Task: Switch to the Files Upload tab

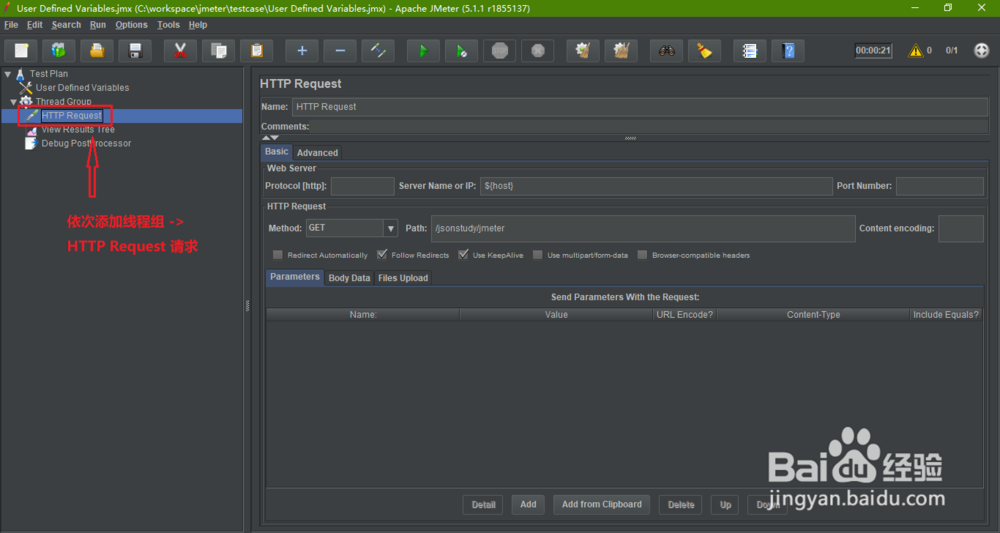Action: pyautogui.click(x=402, y=278)
